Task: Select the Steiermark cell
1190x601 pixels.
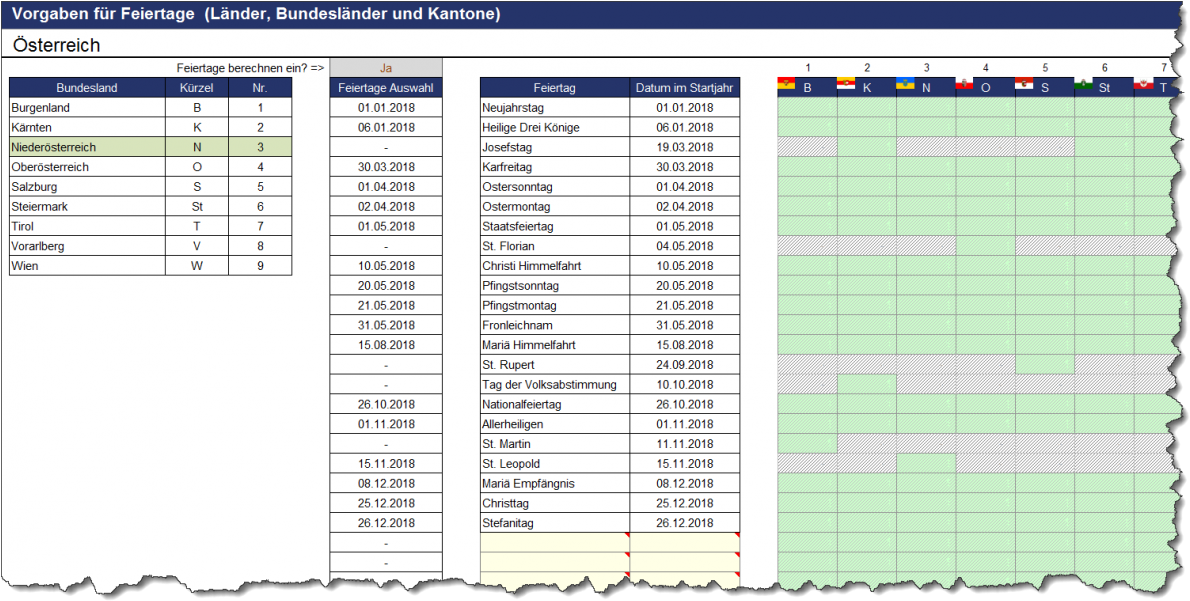Action: coord(87,206)
